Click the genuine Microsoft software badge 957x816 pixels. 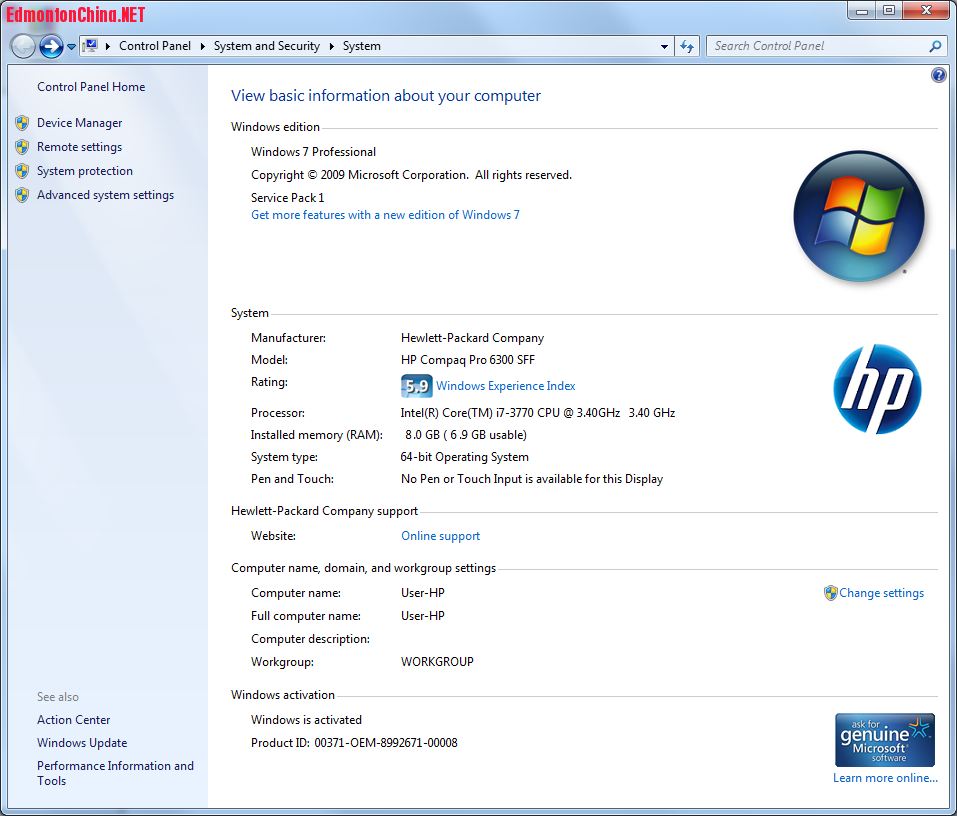[884, 740]
